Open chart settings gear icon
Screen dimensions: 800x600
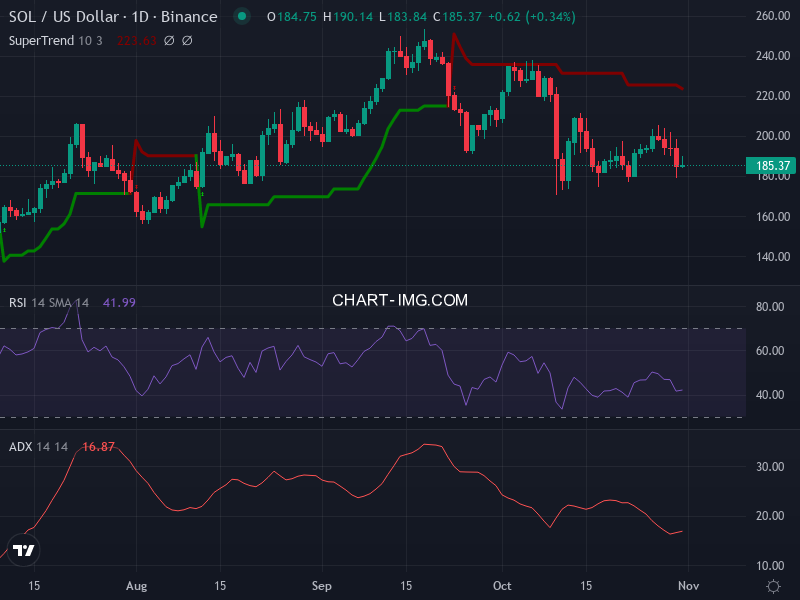(773, 585)
